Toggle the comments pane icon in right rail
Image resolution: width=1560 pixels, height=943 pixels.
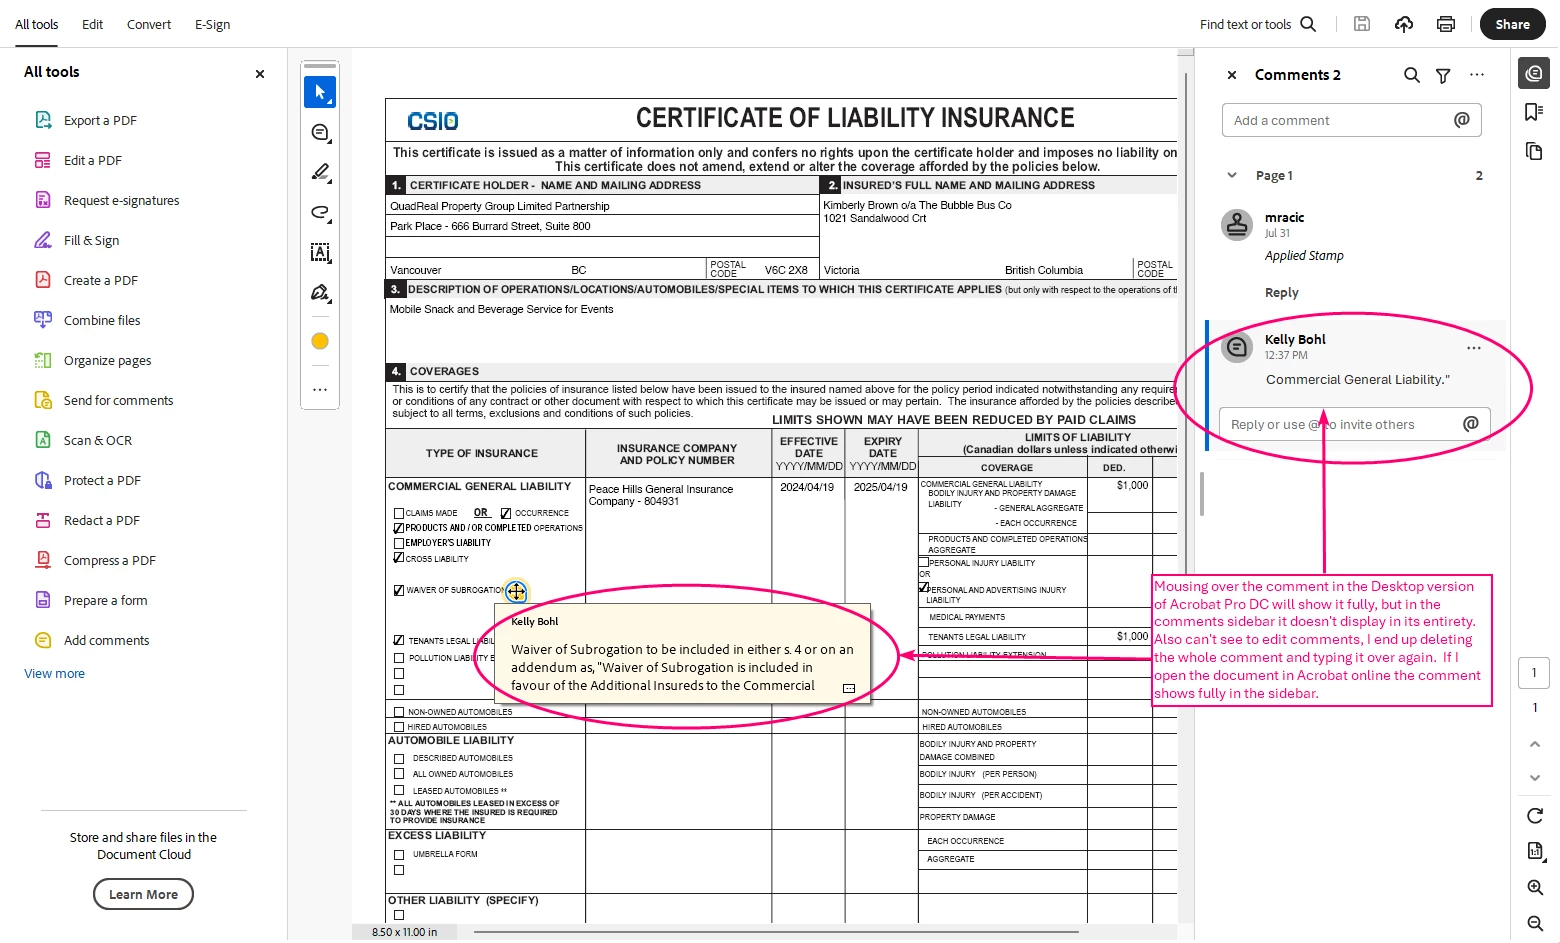pyautogui.click(x=1534, y=72)
